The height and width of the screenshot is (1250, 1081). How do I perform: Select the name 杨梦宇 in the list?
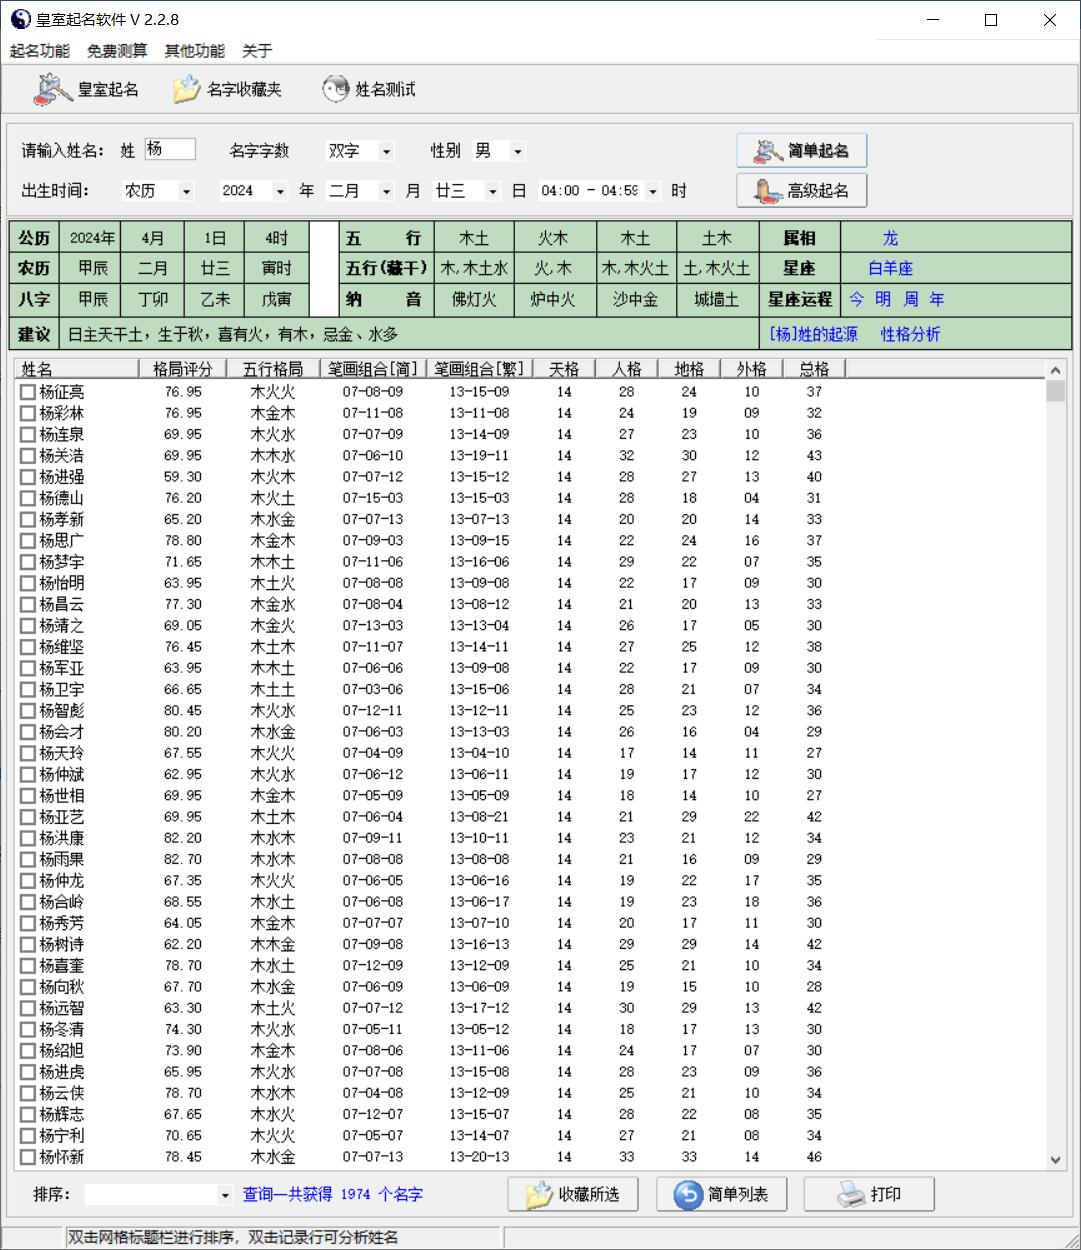click(x=62, y=562)
